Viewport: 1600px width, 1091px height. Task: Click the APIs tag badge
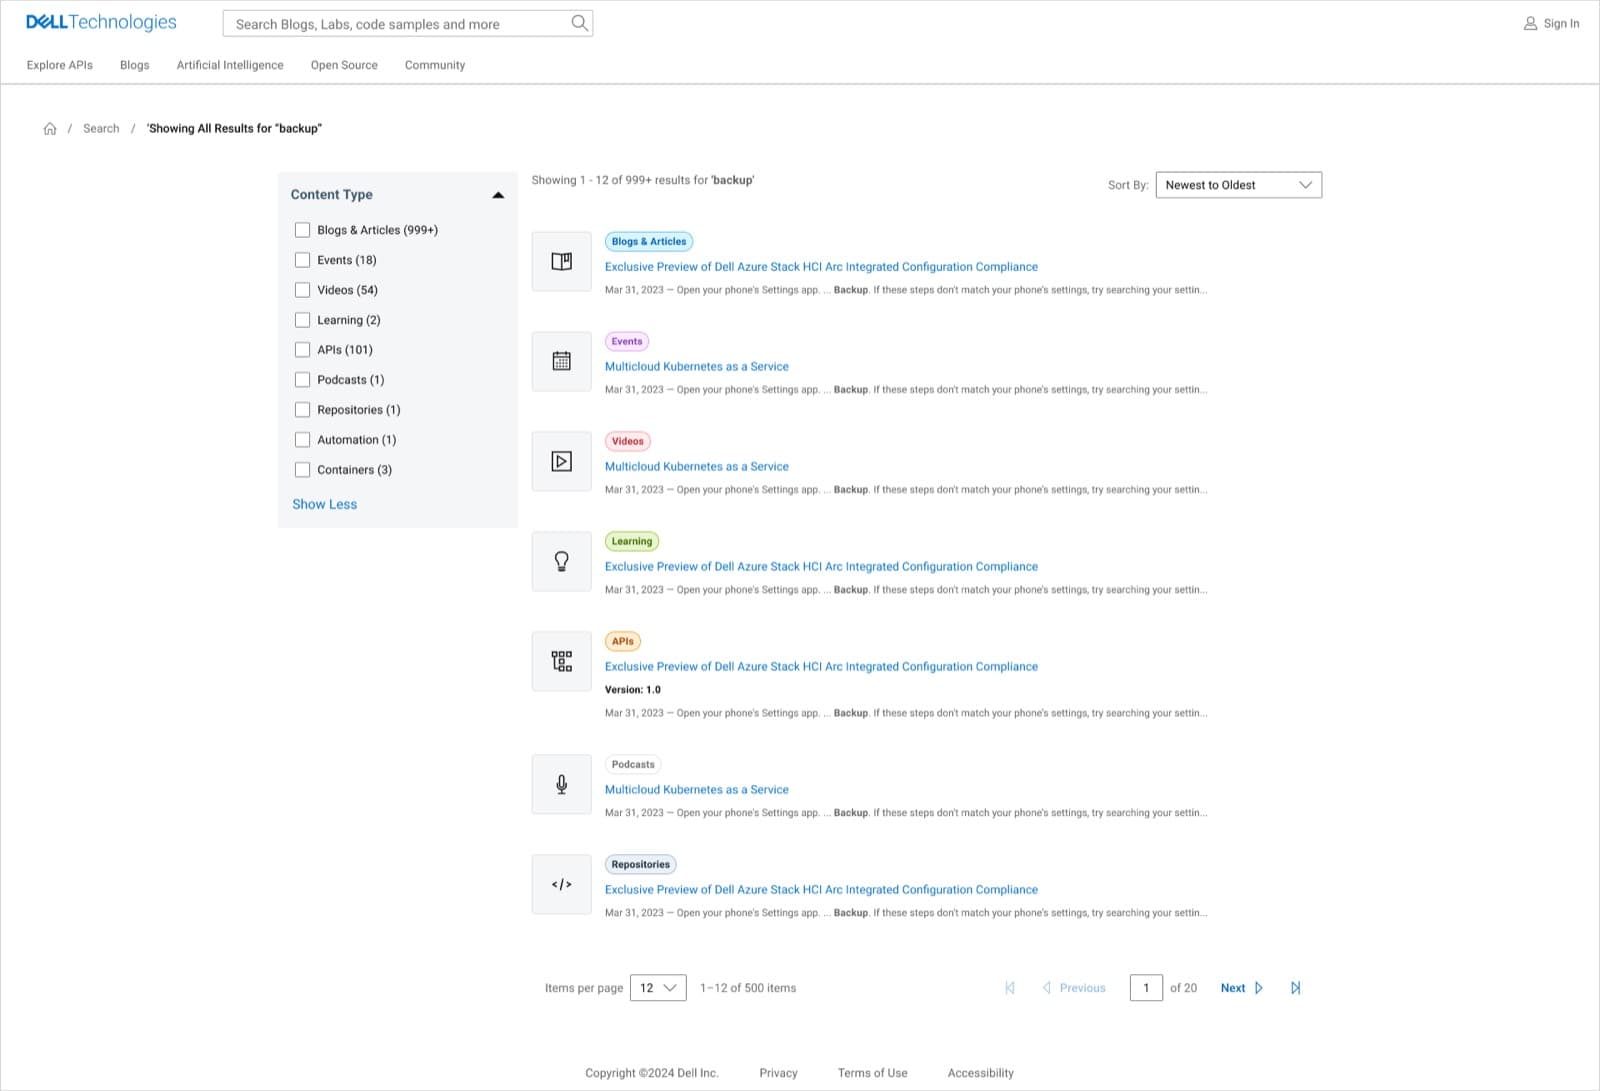point(623,641)
